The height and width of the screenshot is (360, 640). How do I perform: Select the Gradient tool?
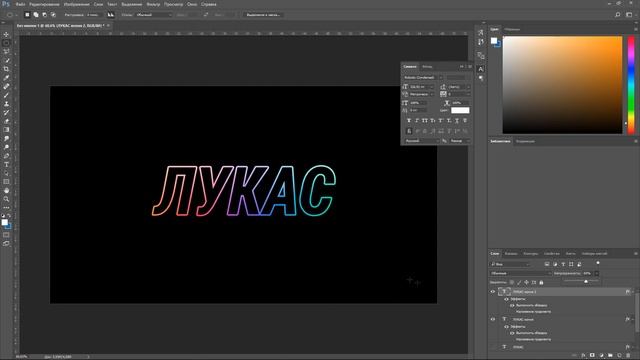[x=6, y=130]
